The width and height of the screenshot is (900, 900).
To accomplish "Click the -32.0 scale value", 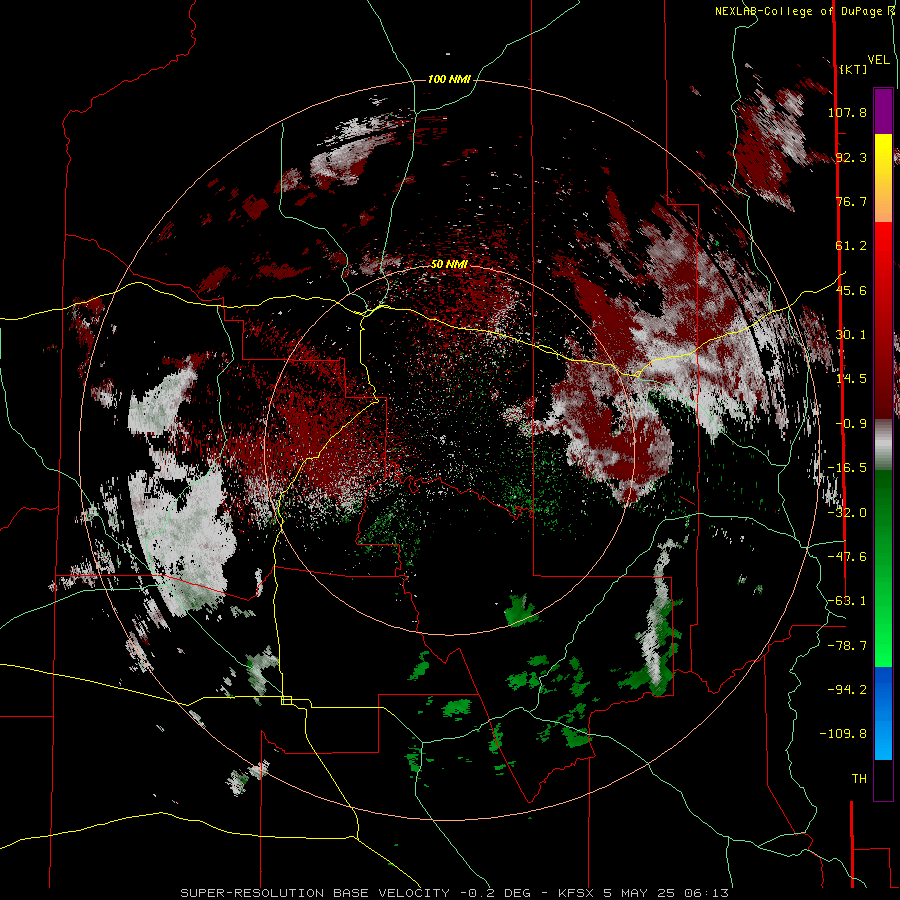I will coord(847,513).
